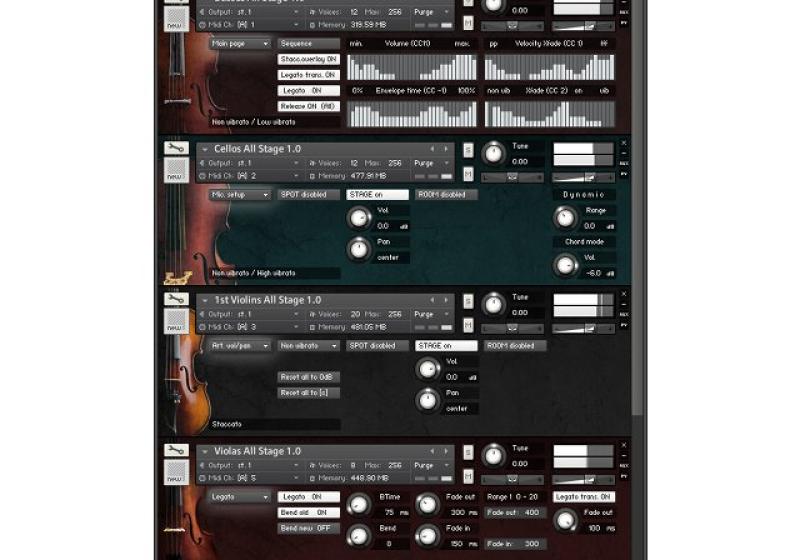Image resolution: width=800 pixels, height=560 pixels.
Task: Toggle STAGE on in Cellos mic setup
Action: click(378, 194)
